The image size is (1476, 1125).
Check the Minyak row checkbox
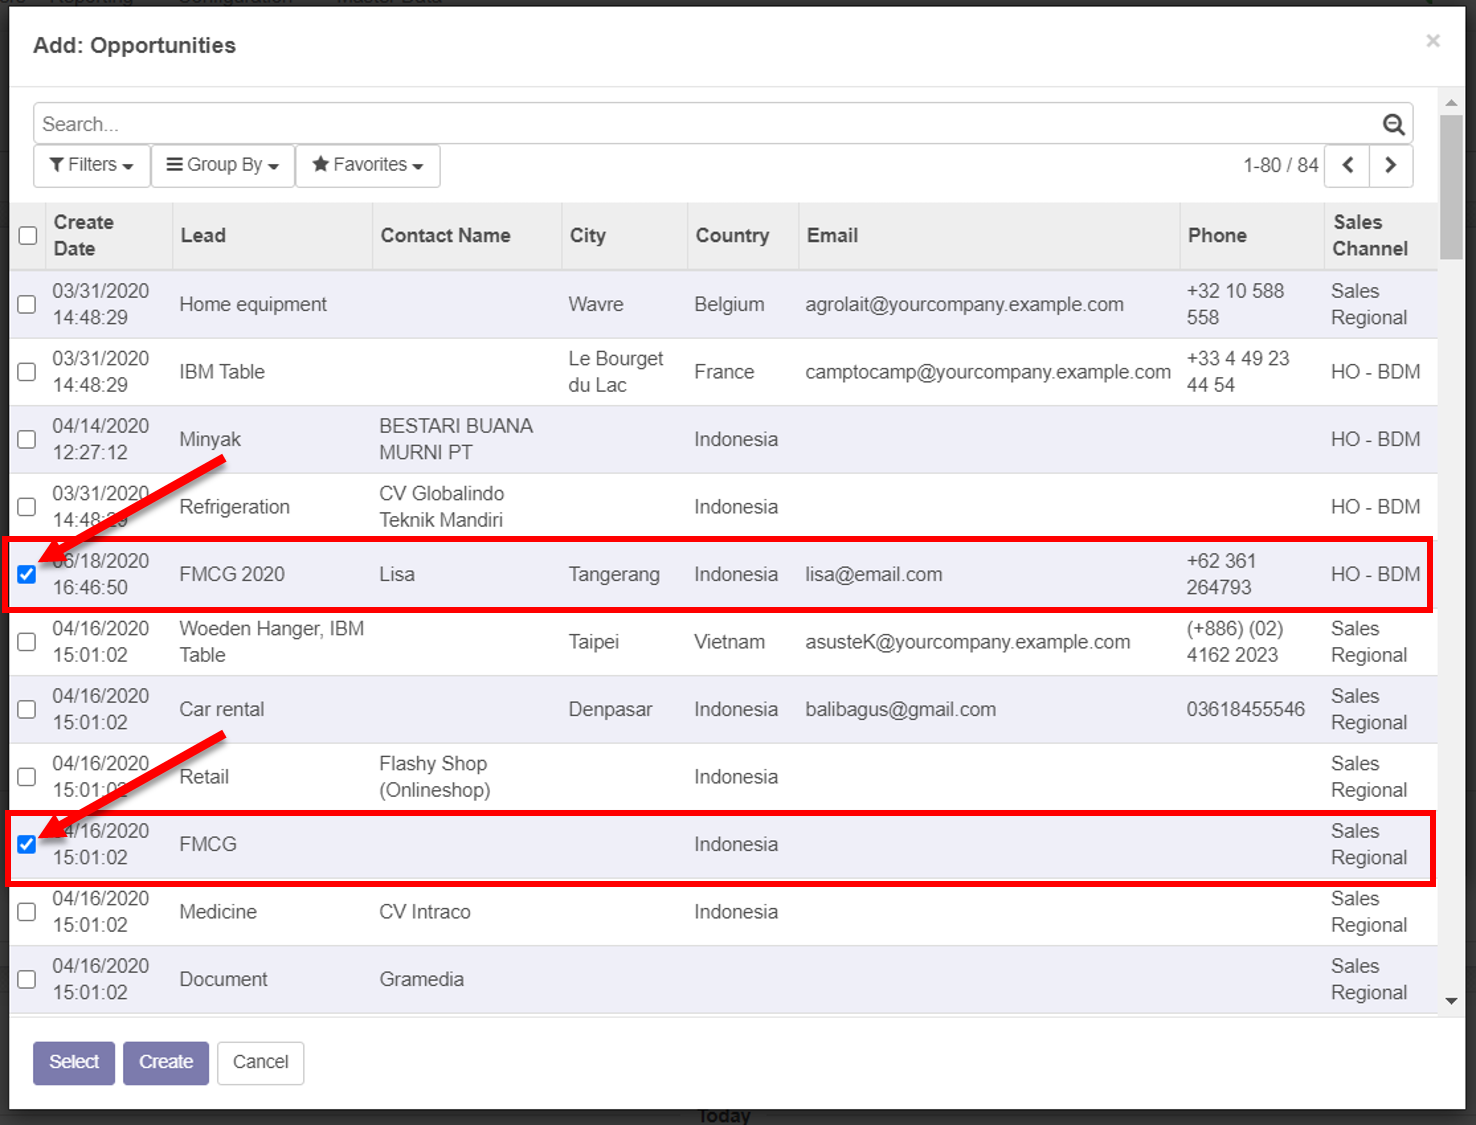point(27,439)
